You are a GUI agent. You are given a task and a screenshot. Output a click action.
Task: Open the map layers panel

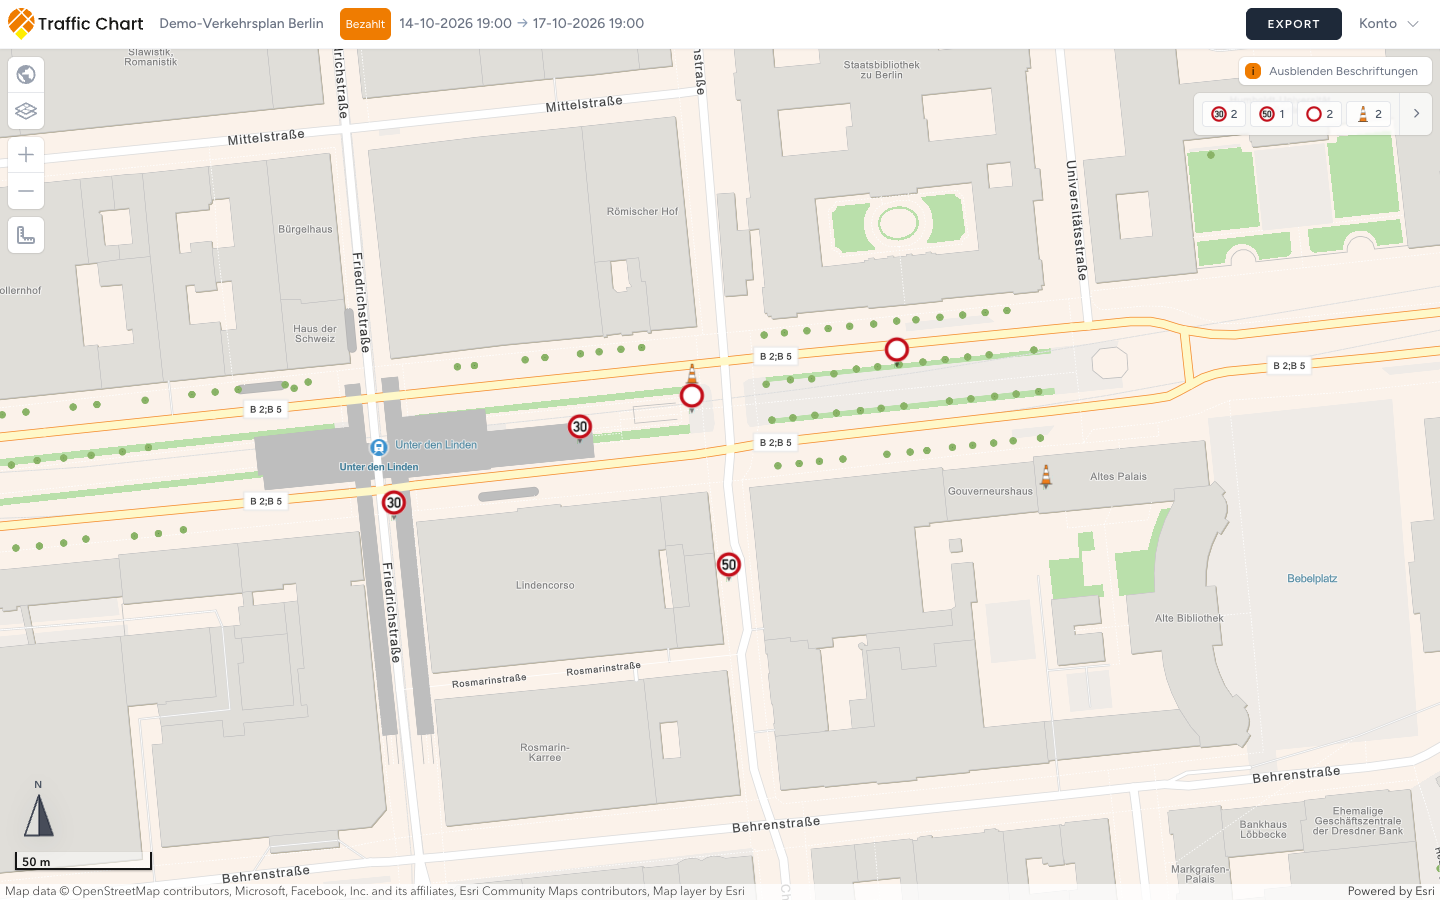tap(26, 111)
